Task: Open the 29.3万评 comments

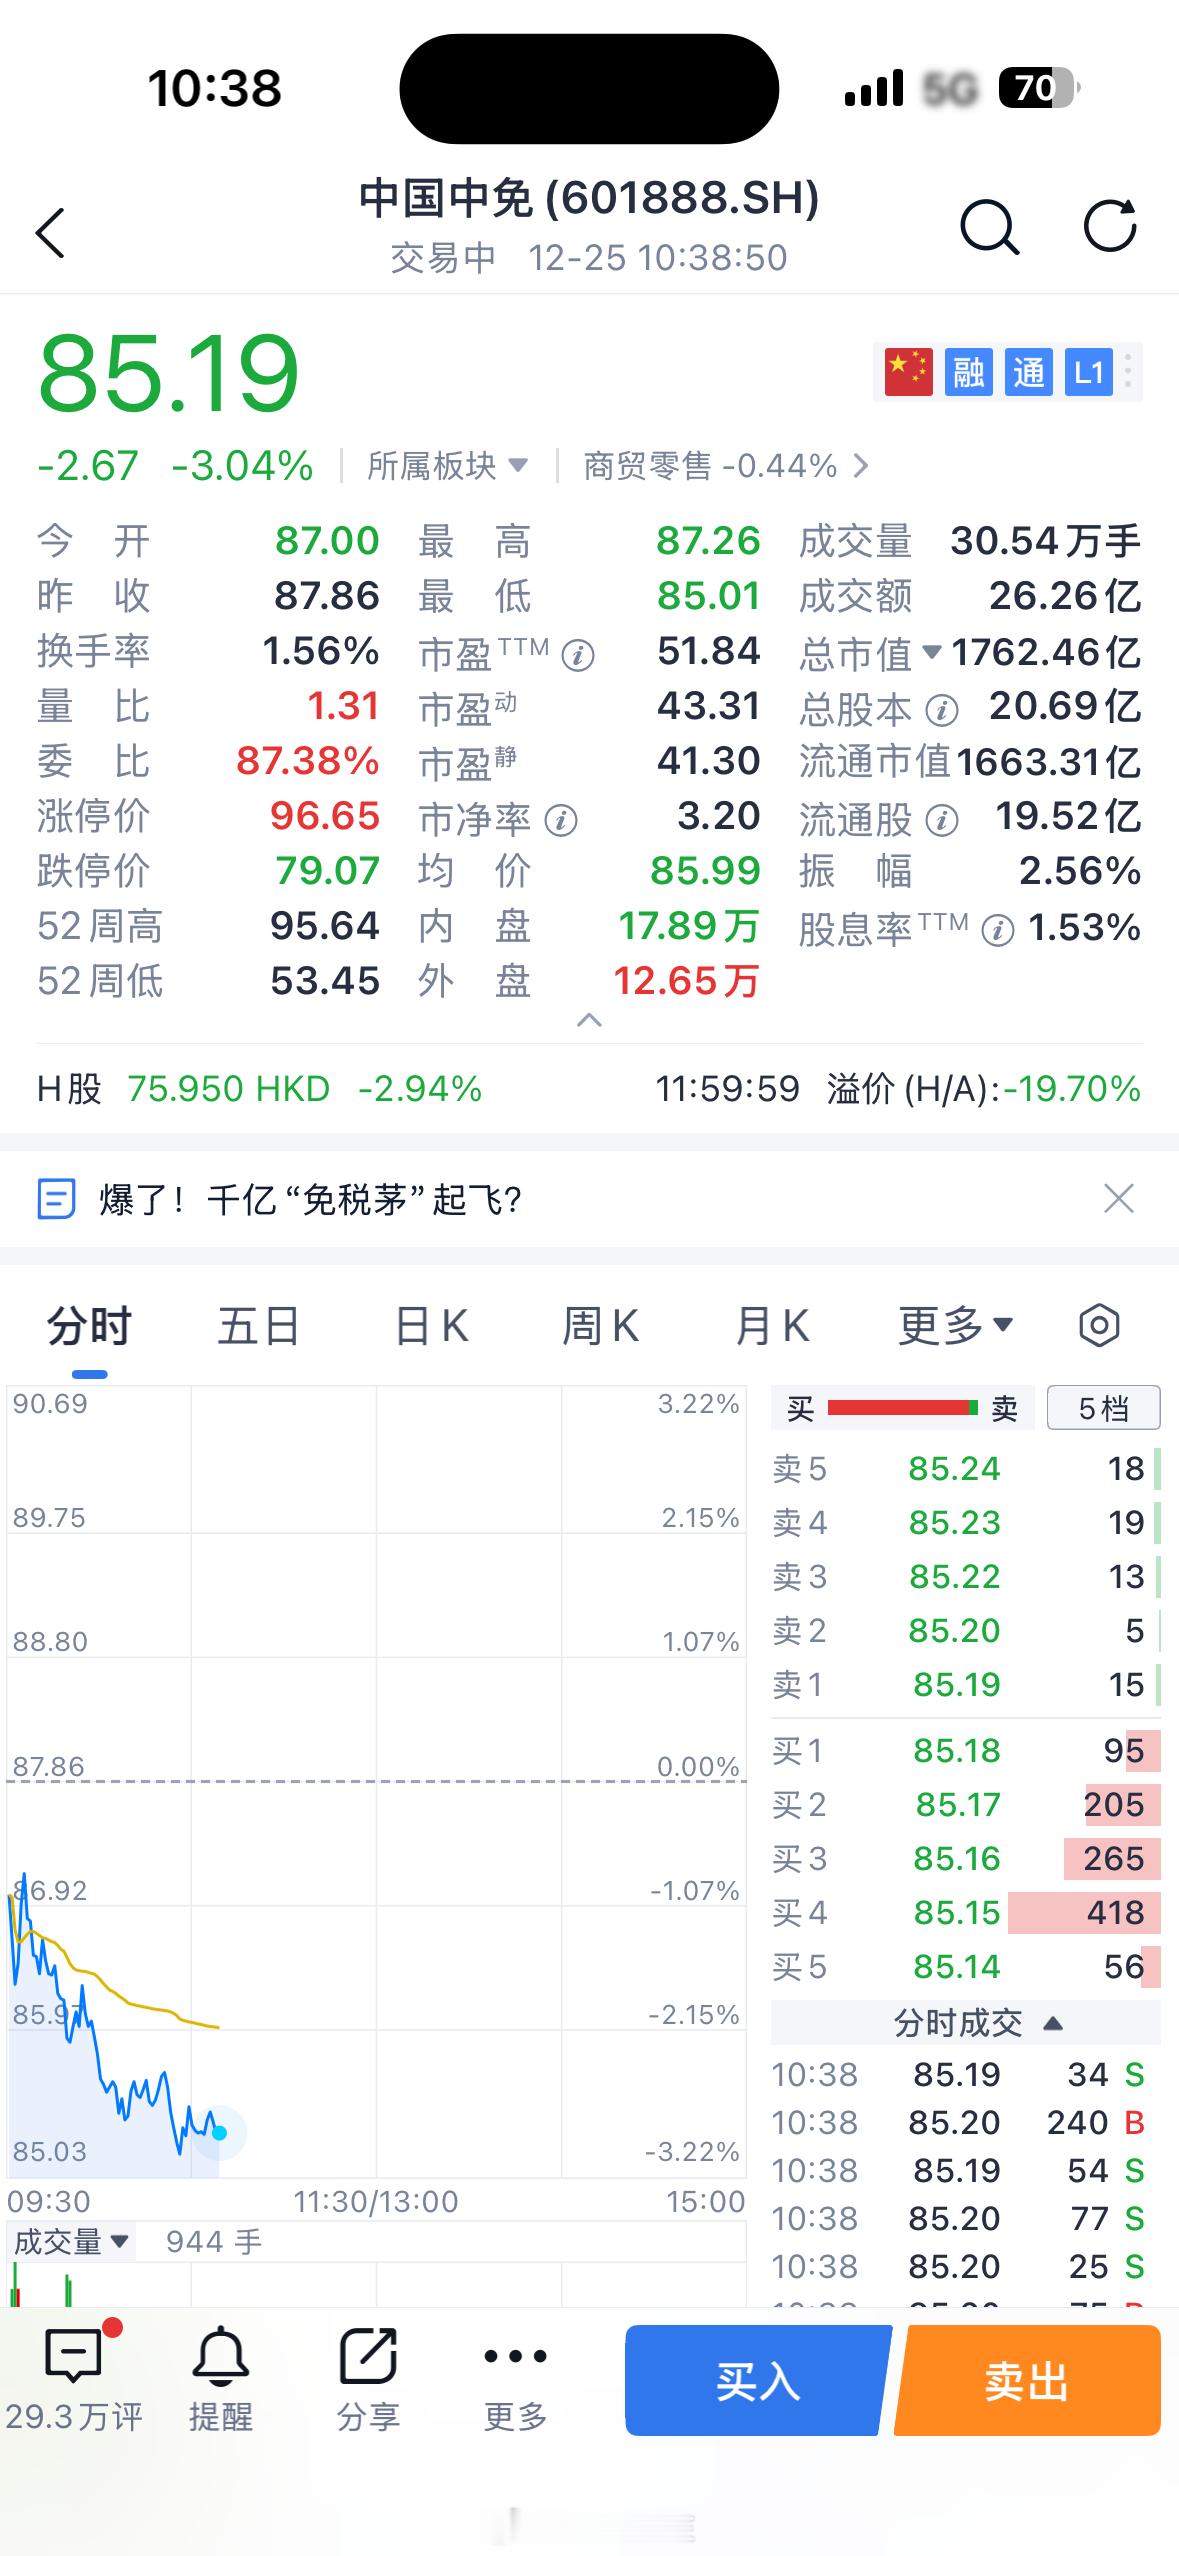Action: [74, 2380]
